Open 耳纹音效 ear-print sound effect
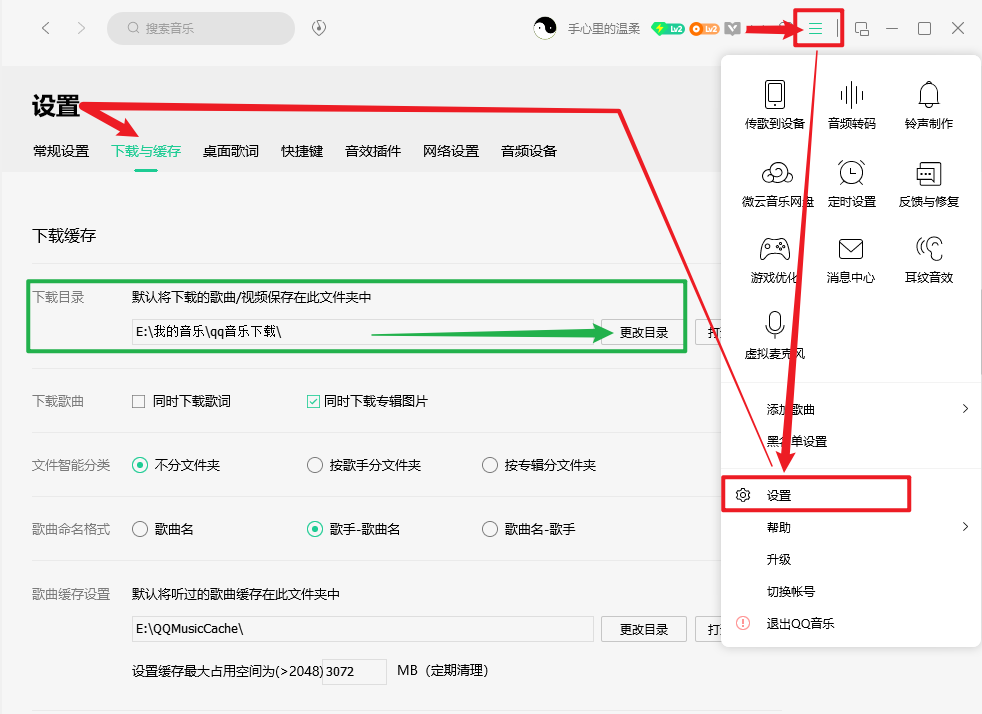 point(929,261)
